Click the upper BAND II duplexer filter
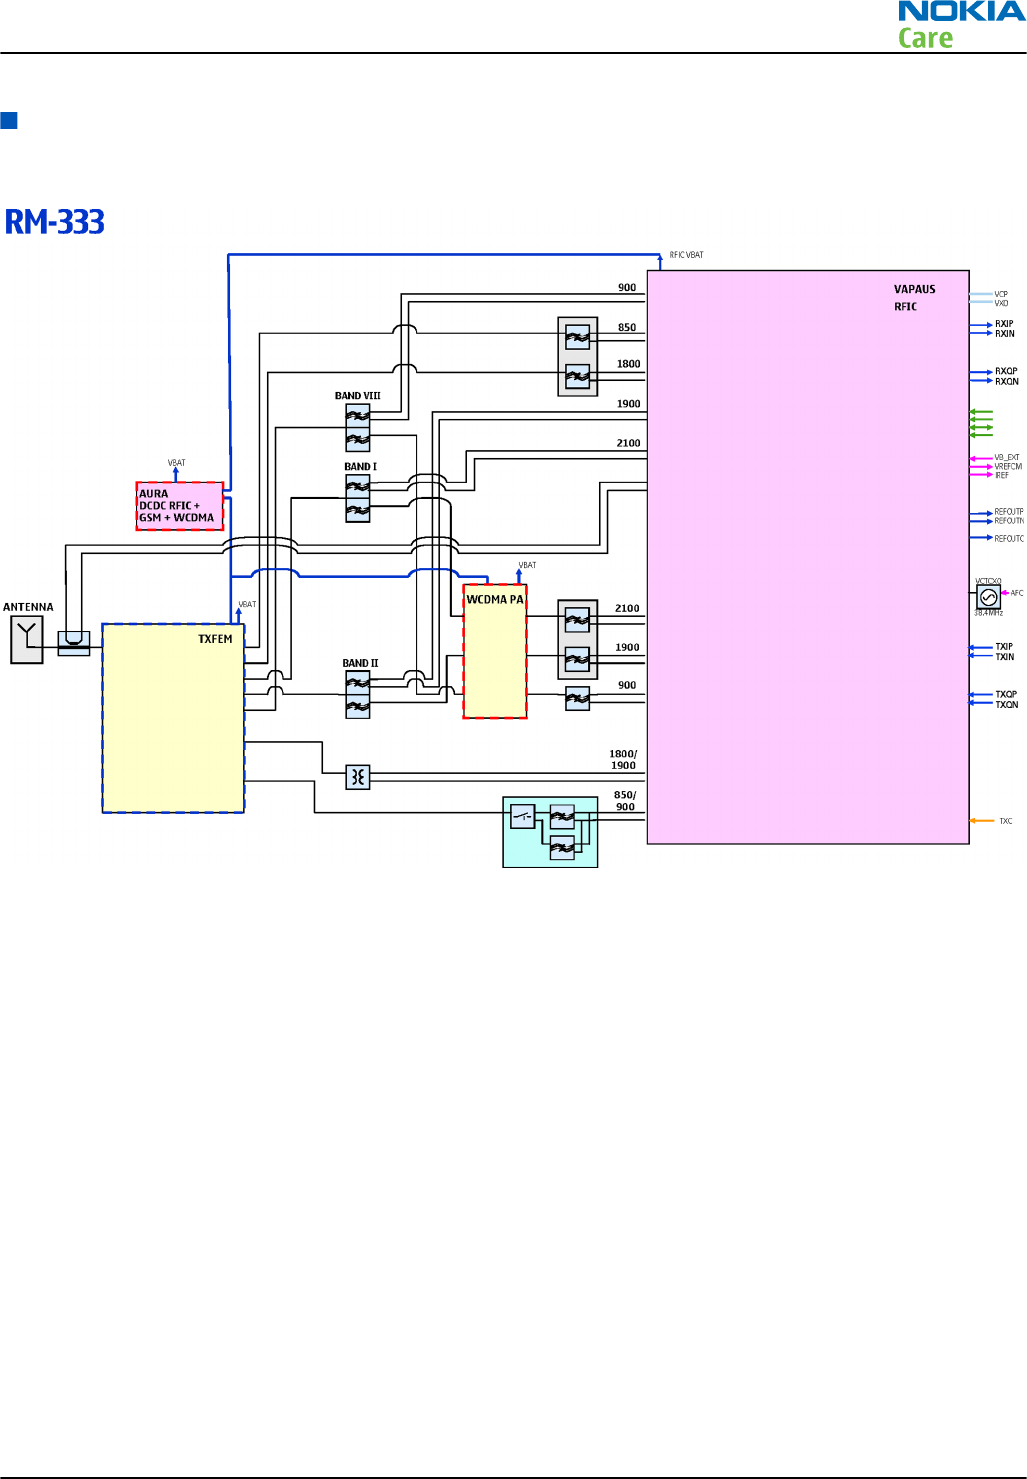1027x1479 pixels. click(358, 683)
